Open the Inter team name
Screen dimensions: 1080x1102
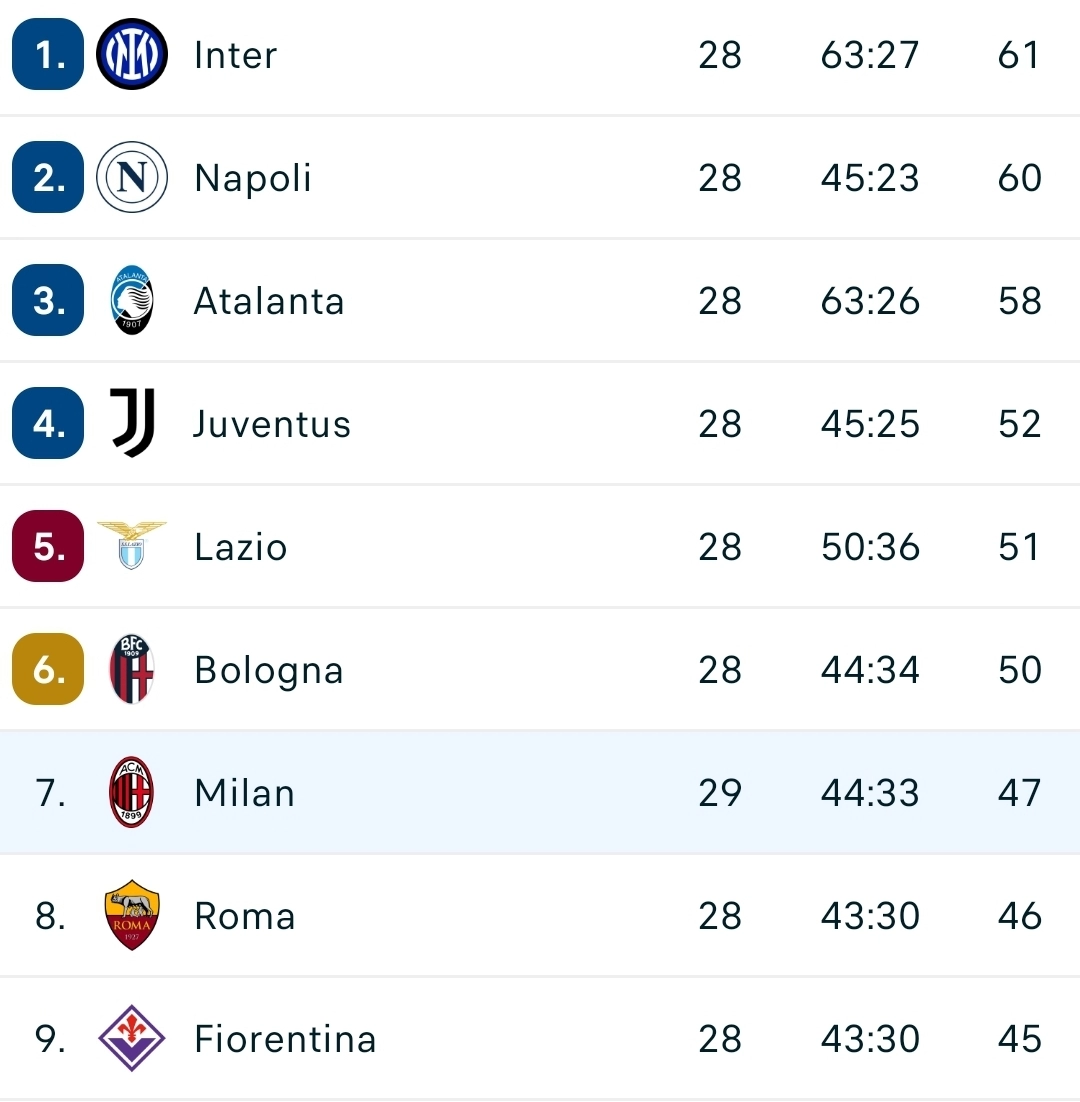coord(235,55)
